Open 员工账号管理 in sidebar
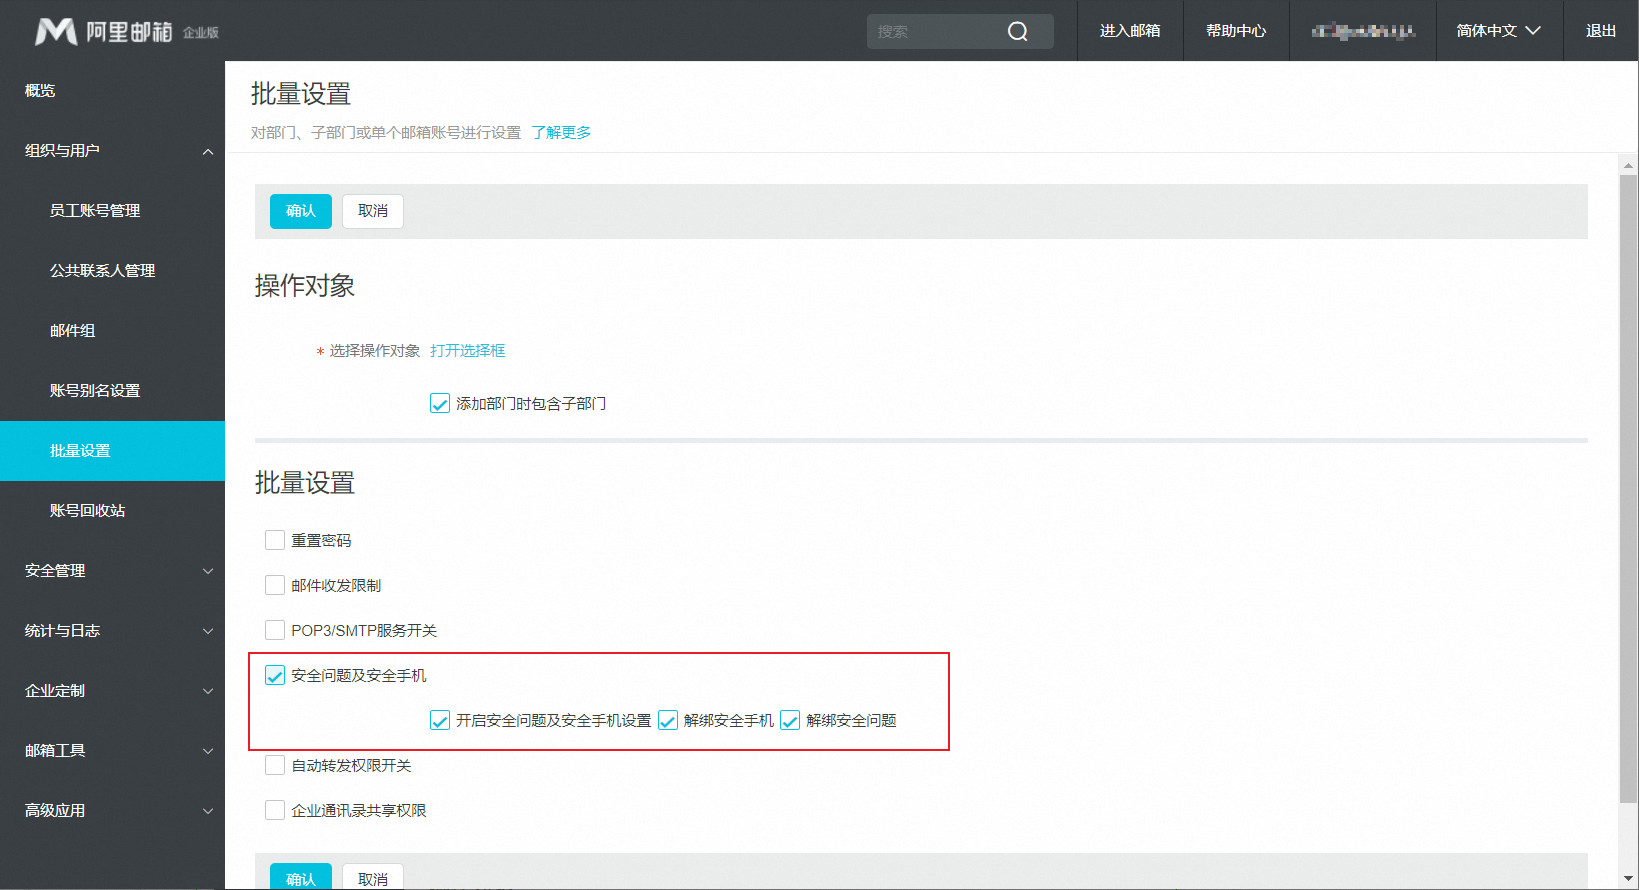The width and height of the screenshot is (1639, 890). coord(112,211)
